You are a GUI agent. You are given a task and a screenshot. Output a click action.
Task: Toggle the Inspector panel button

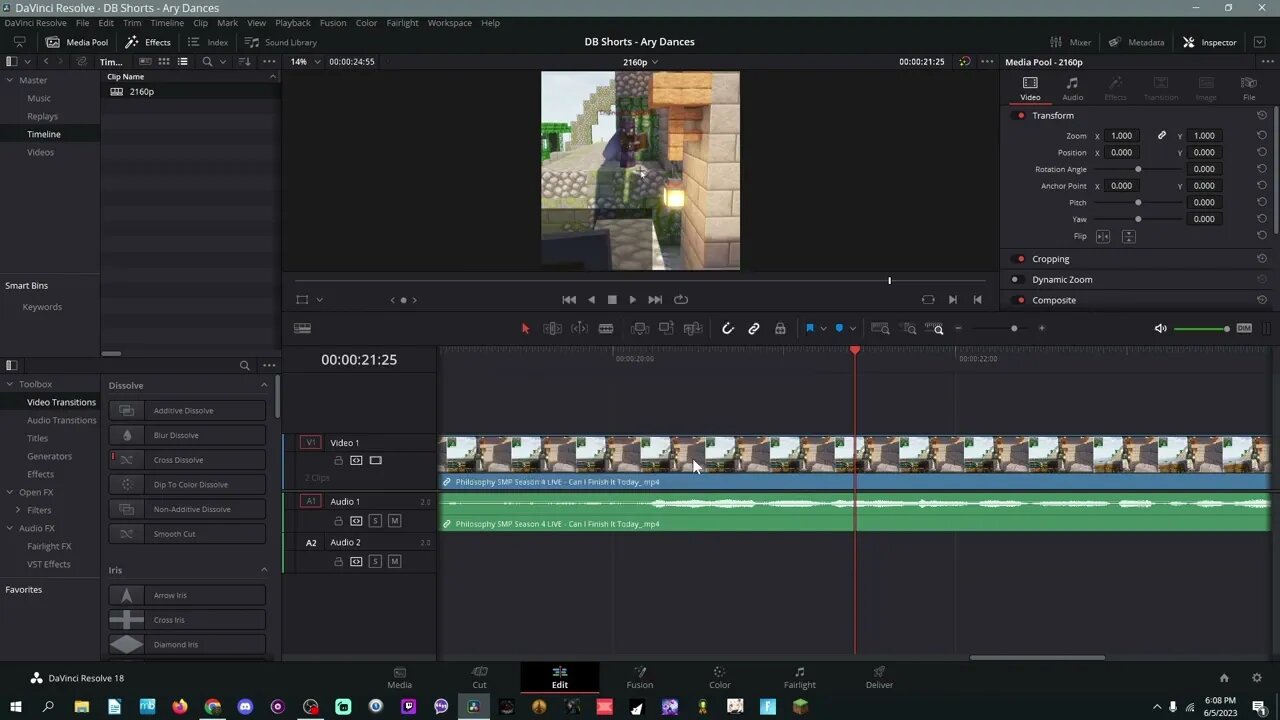point(1210,42)
